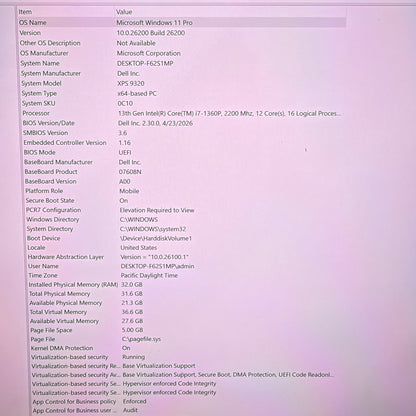Select '1.16' controller version value
The height and width of the screenshot is (416, 416).
[124, 143]
